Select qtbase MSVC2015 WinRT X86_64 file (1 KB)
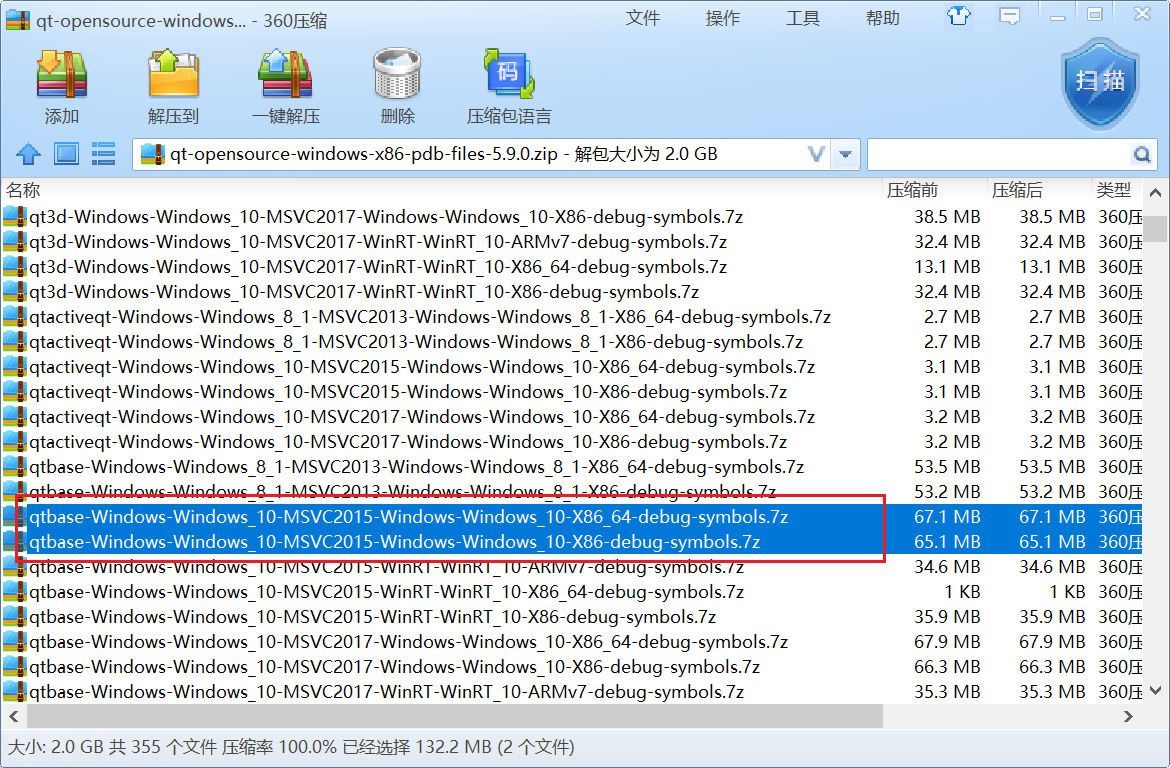 coord(572,592)
